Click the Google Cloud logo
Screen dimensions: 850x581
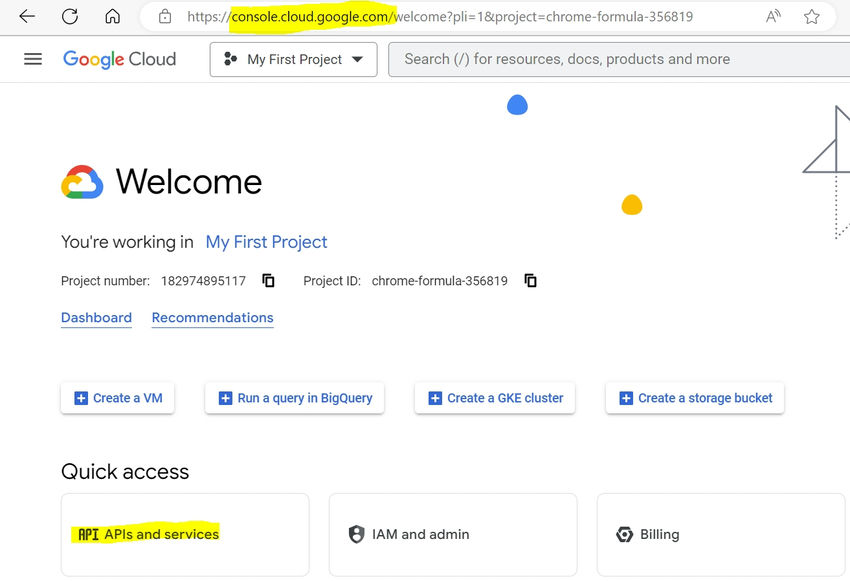tap(119, 59)
